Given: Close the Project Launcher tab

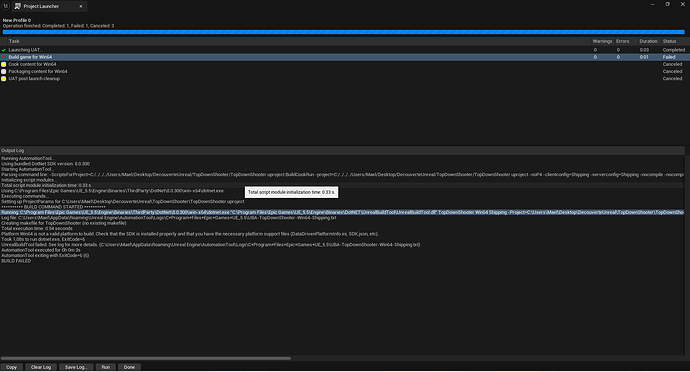Looking at the screenshot, I should point(81,6).
